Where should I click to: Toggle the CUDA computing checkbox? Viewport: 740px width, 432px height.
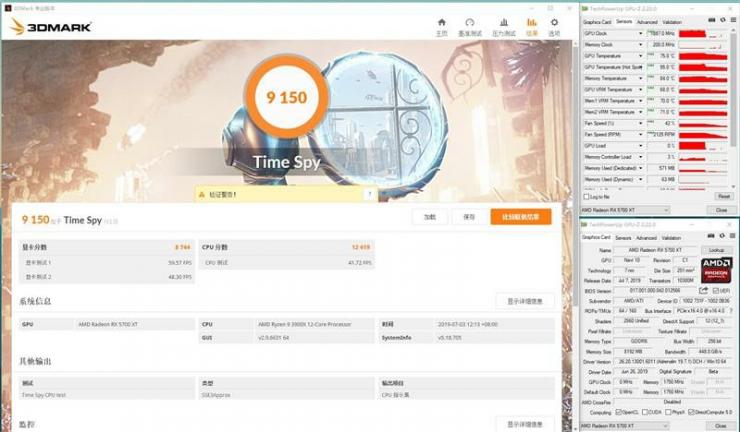point(645,412)
